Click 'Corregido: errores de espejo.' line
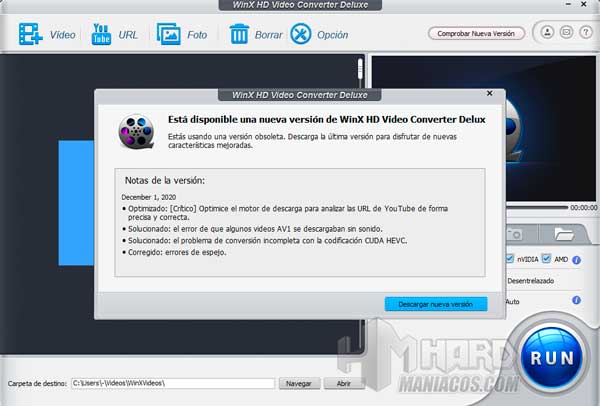600x406 pixels. 177,252
